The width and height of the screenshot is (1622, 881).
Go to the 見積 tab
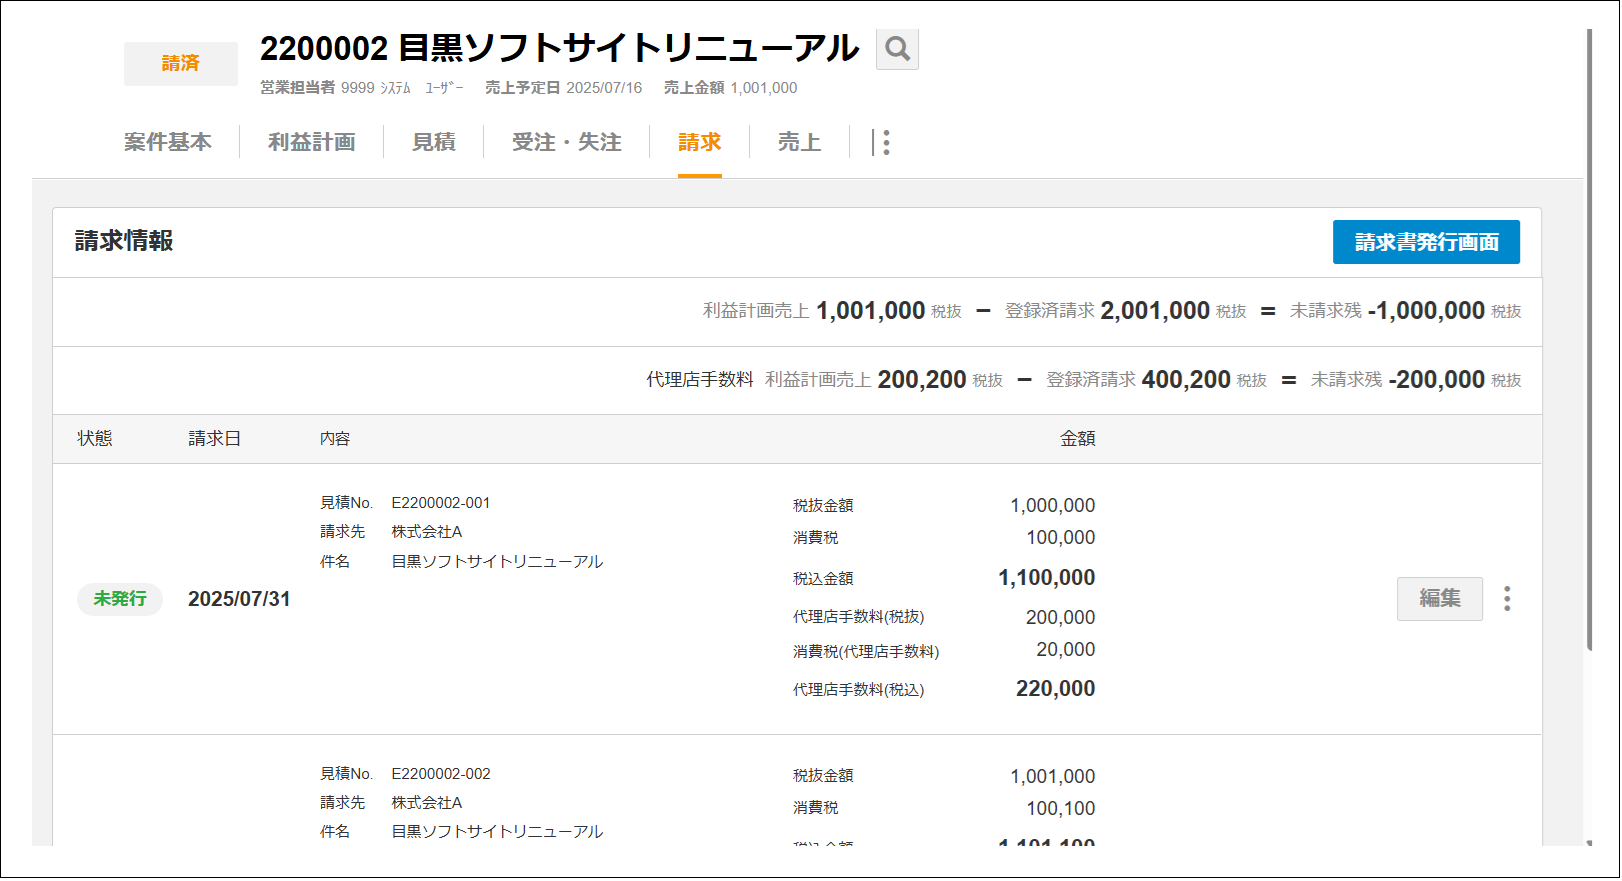434,143
